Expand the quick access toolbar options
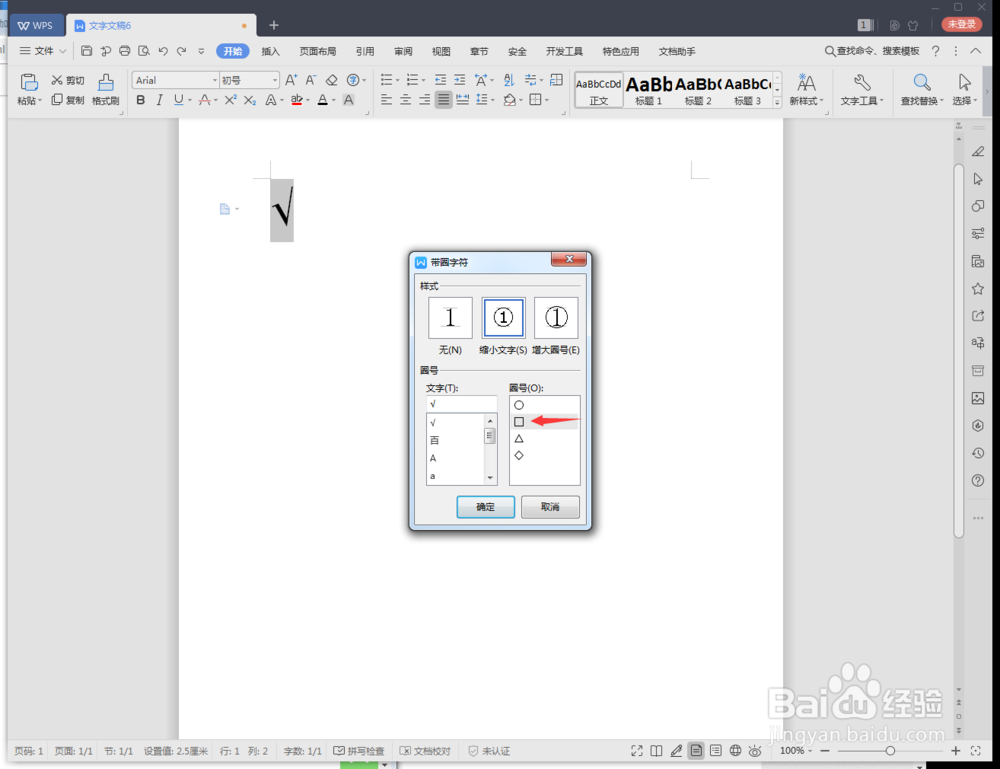The width and height of the screenshot is (1000, 769). click(201, 51)
